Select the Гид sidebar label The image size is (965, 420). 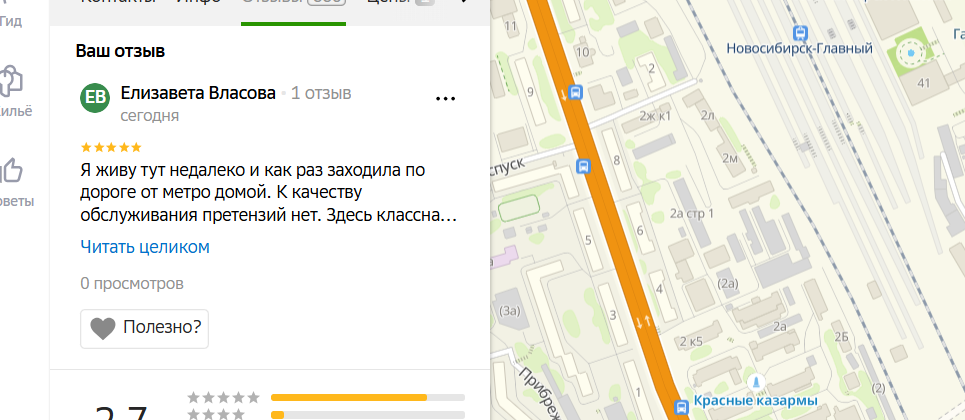point(11,22)
